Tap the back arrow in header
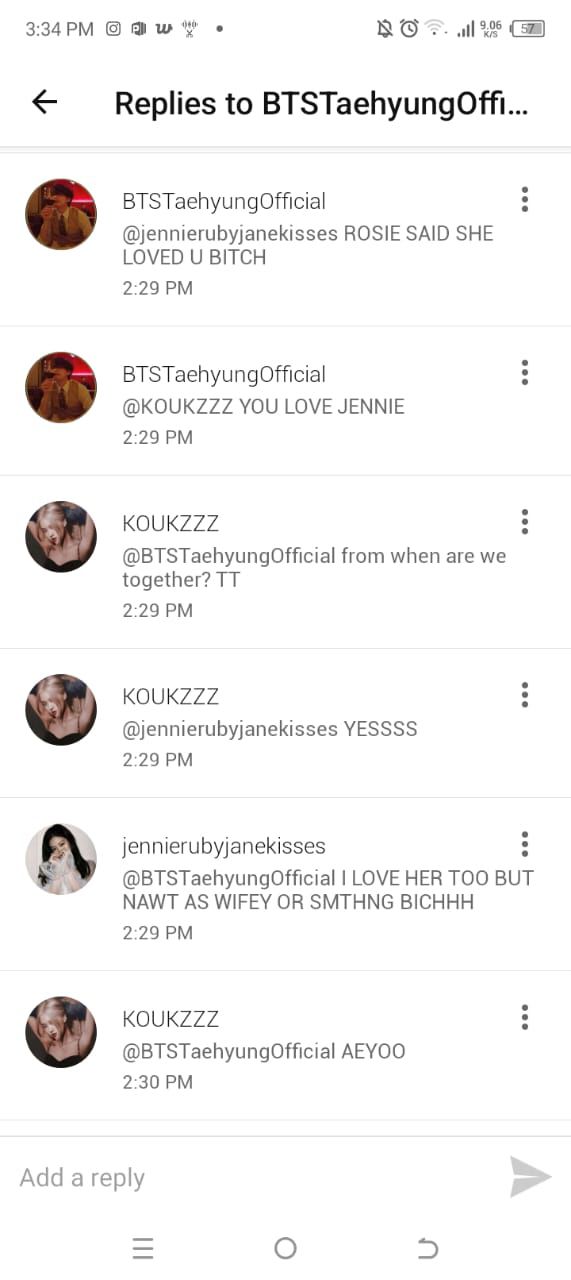 44,102
